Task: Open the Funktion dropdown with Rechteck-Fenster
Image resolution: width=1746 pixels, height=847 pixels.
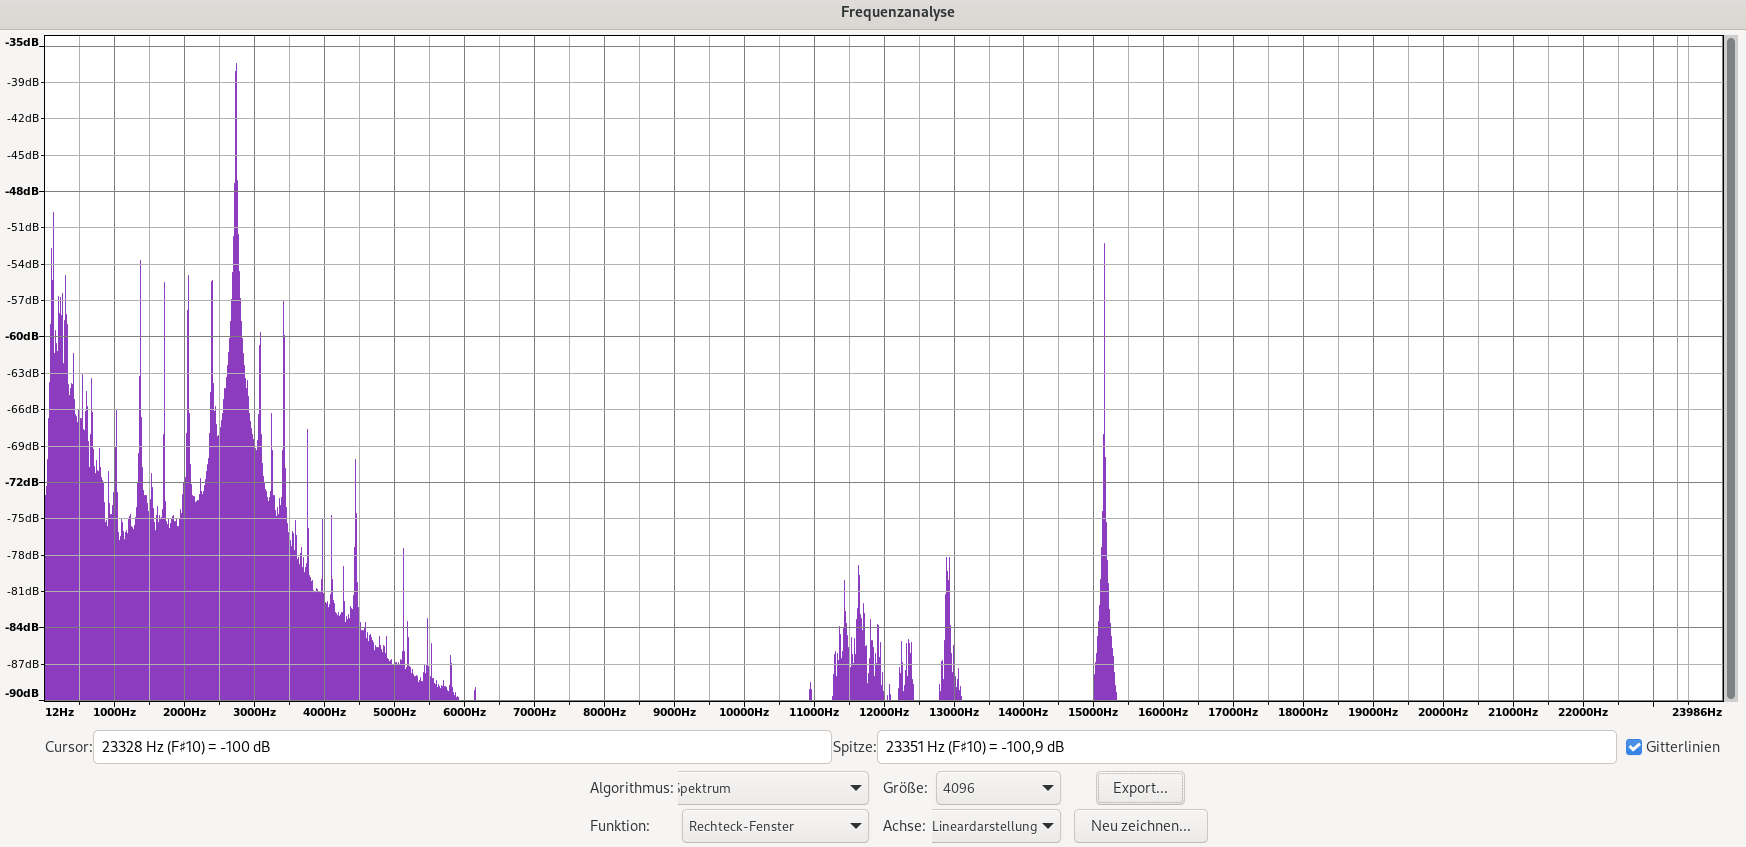Action: point(774,826)
